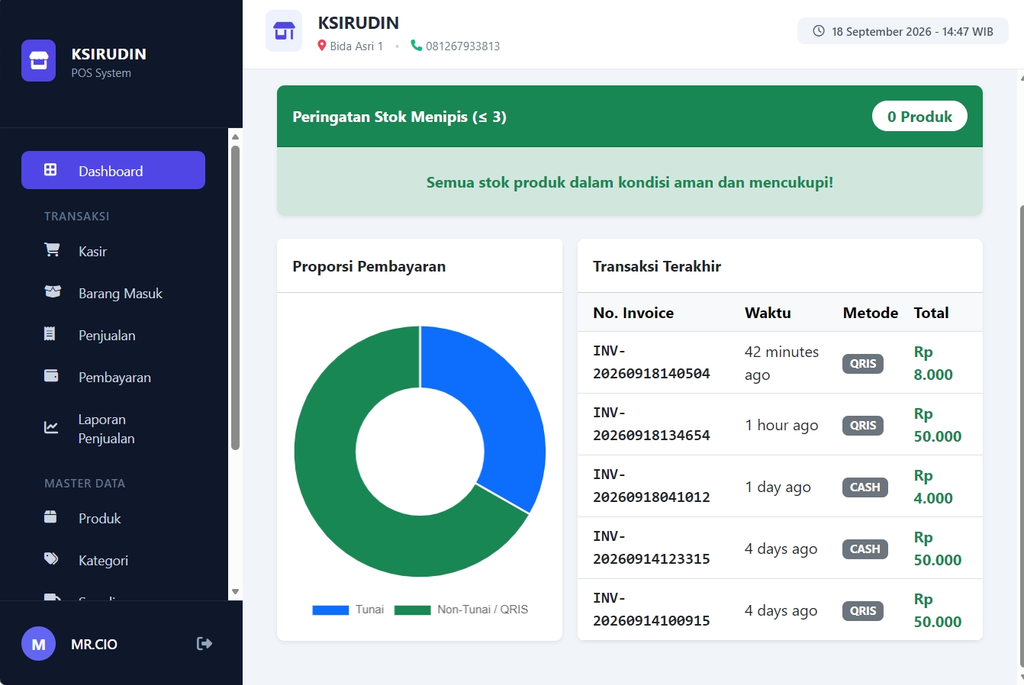Viewport: 1024px width, 685px height.
Task: Go to the Kategori page
Action: point(113,560)
